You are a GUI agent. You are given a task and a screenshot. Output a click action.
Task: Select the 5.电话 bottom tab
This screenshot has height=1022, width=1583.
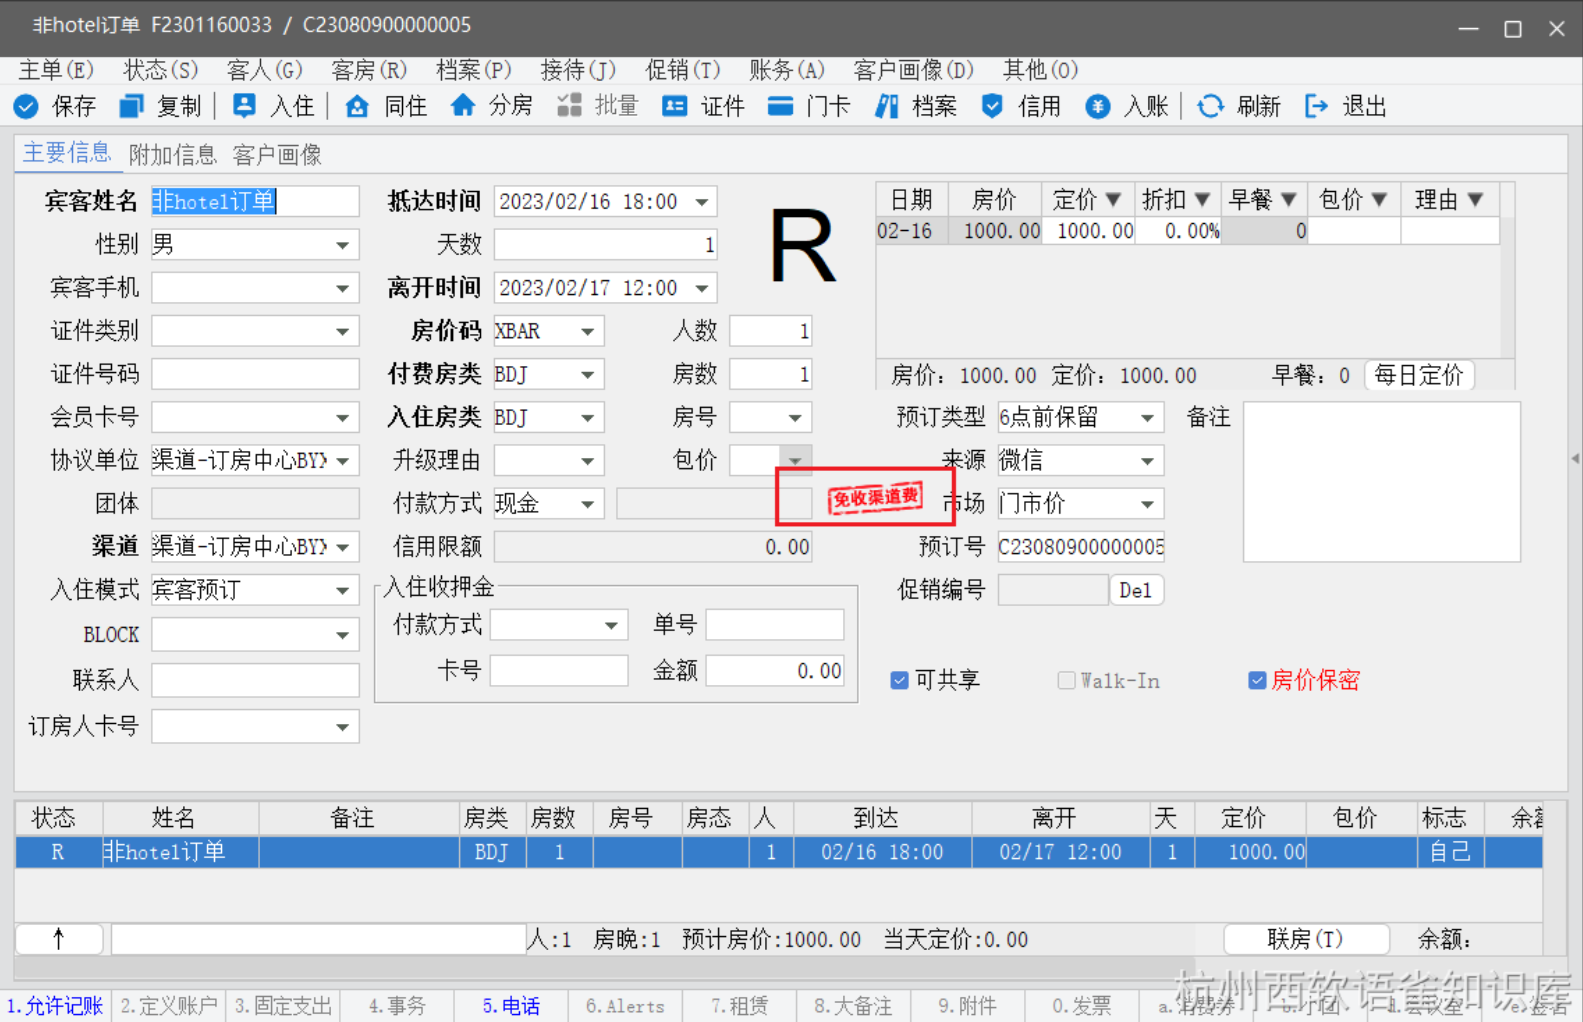511,1006
